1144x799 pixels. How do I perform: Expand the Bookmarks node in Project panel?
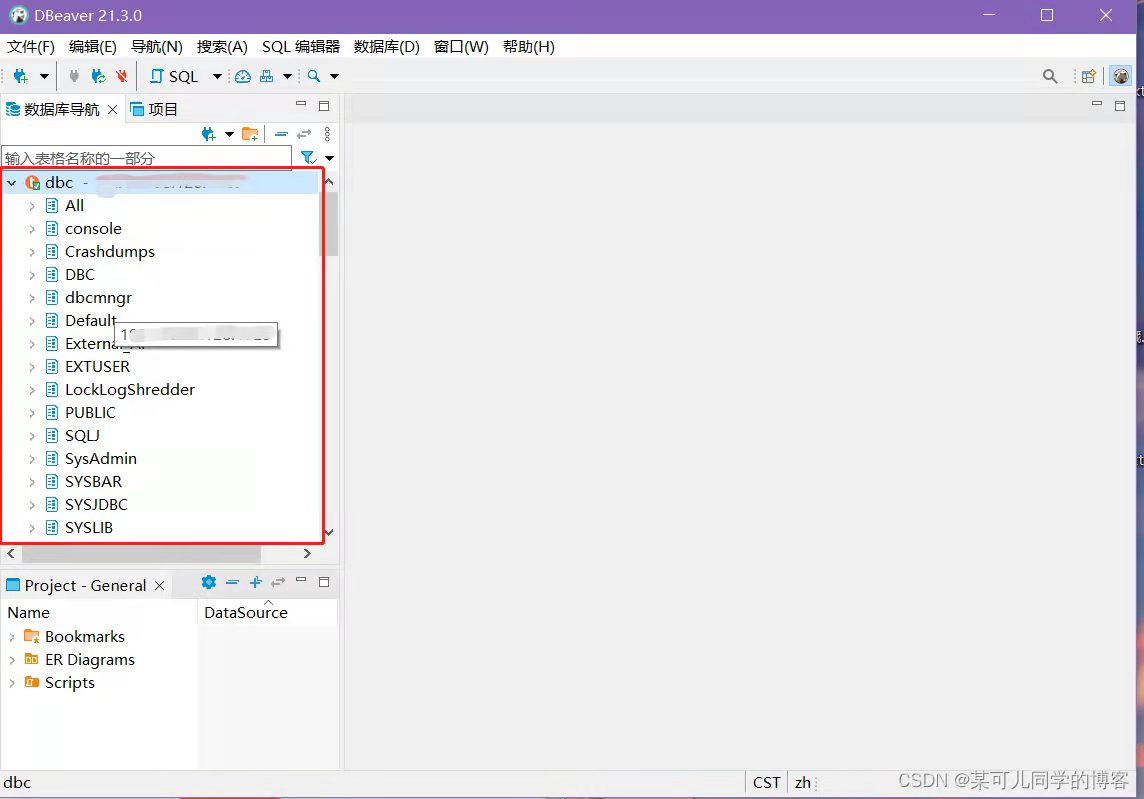coord(13,636)
